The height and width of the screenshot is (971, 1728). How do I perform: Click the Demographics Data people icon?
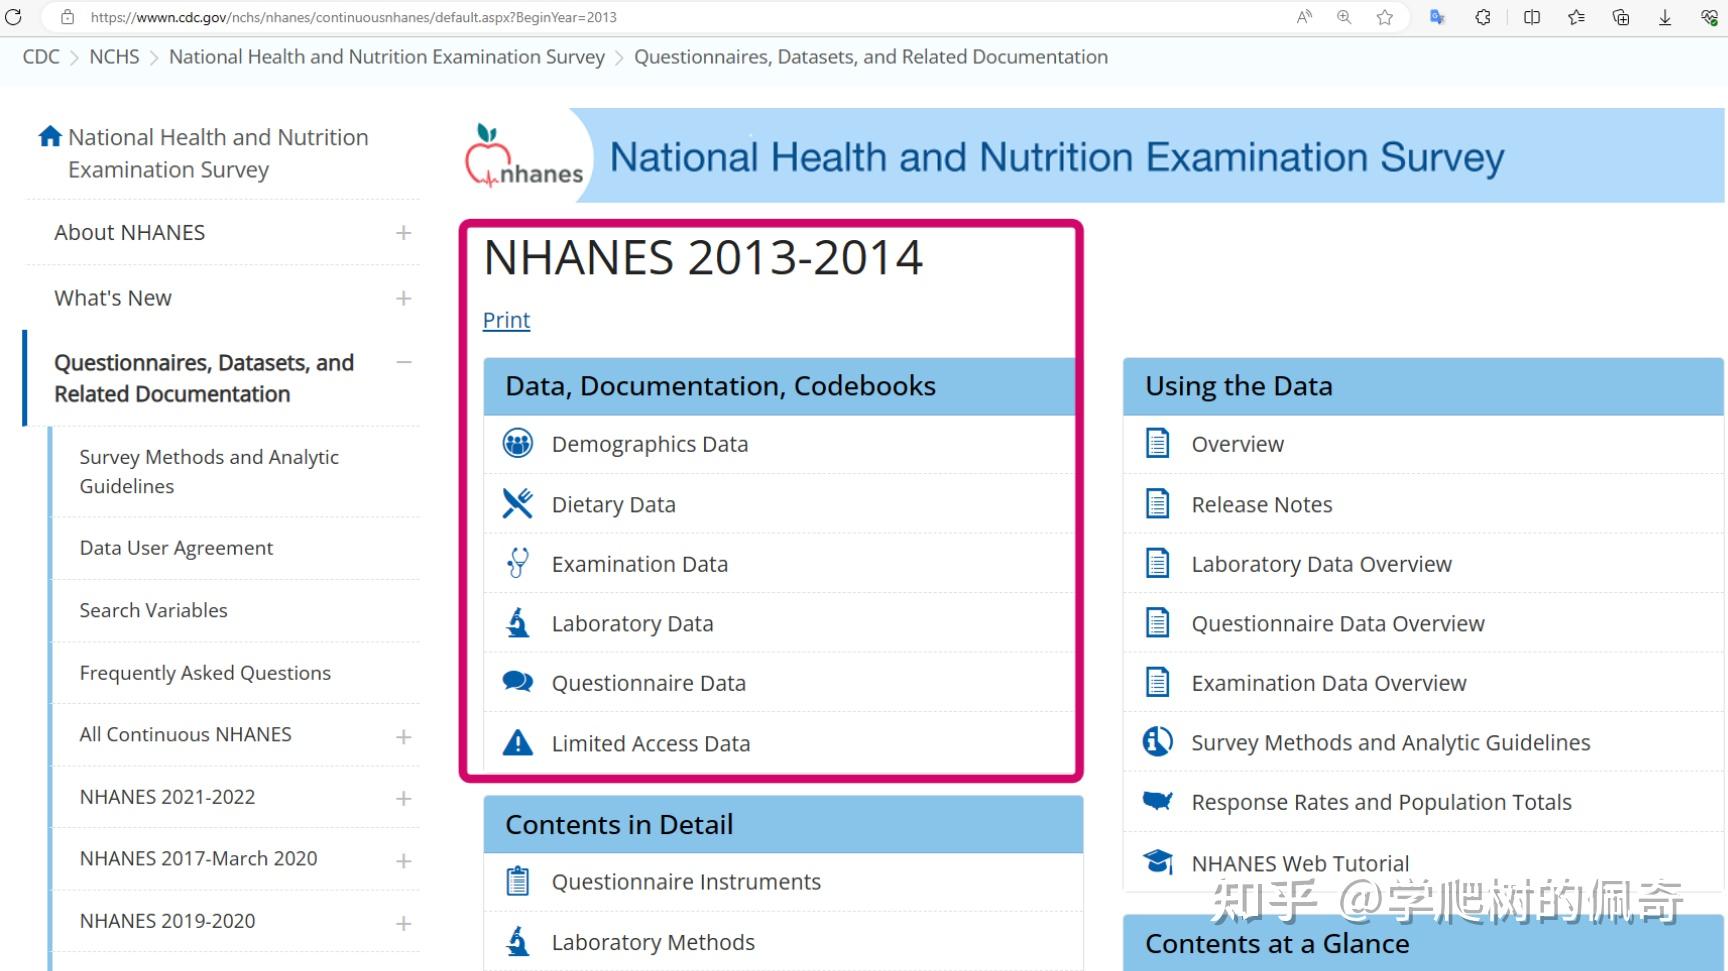tap(517, 443)
